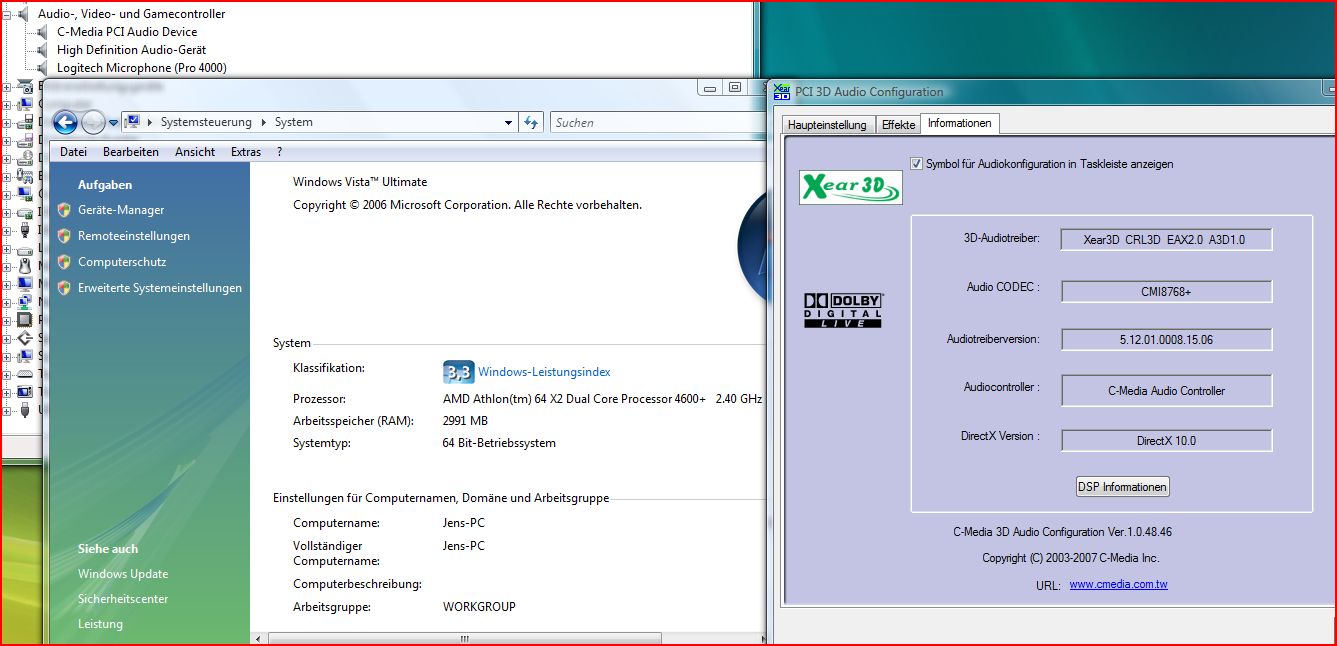Select High Definition Audio-Gerät entry
1337x646 pixels.
[132, 50]
